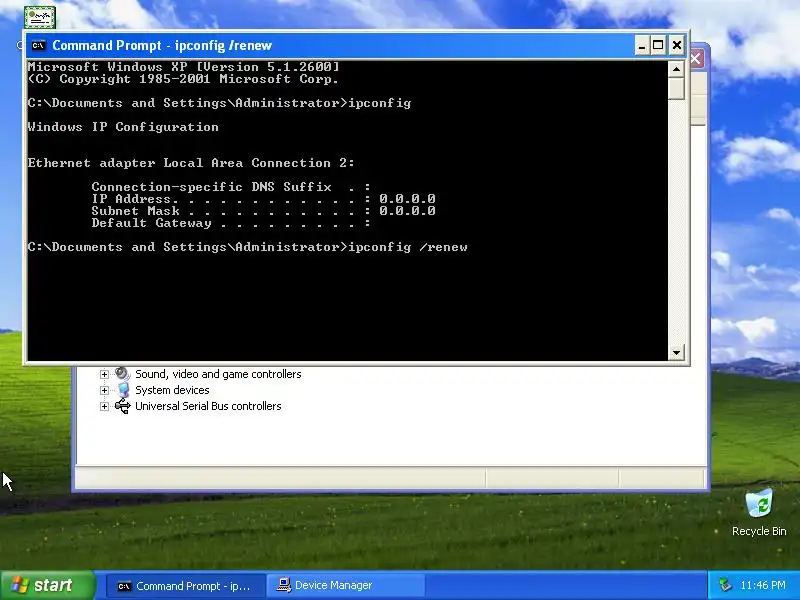Click the Device Manager taskbar icon
The image size is (800, 600).
point(284,585)
